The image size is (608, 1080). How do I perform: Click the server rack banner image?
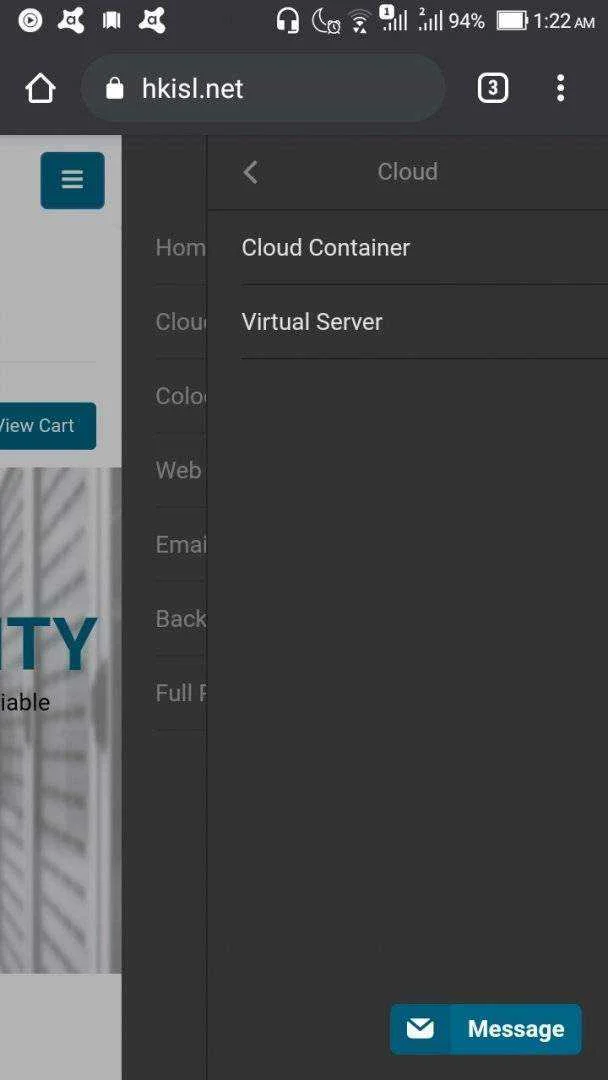[x=61, y=720]
